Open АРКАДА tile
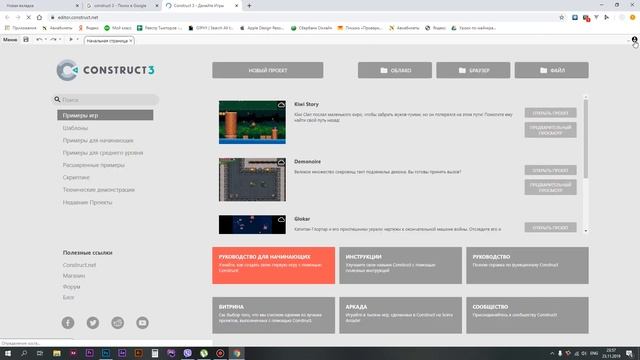This screenshot has height=360, width=640. [400, 315]
